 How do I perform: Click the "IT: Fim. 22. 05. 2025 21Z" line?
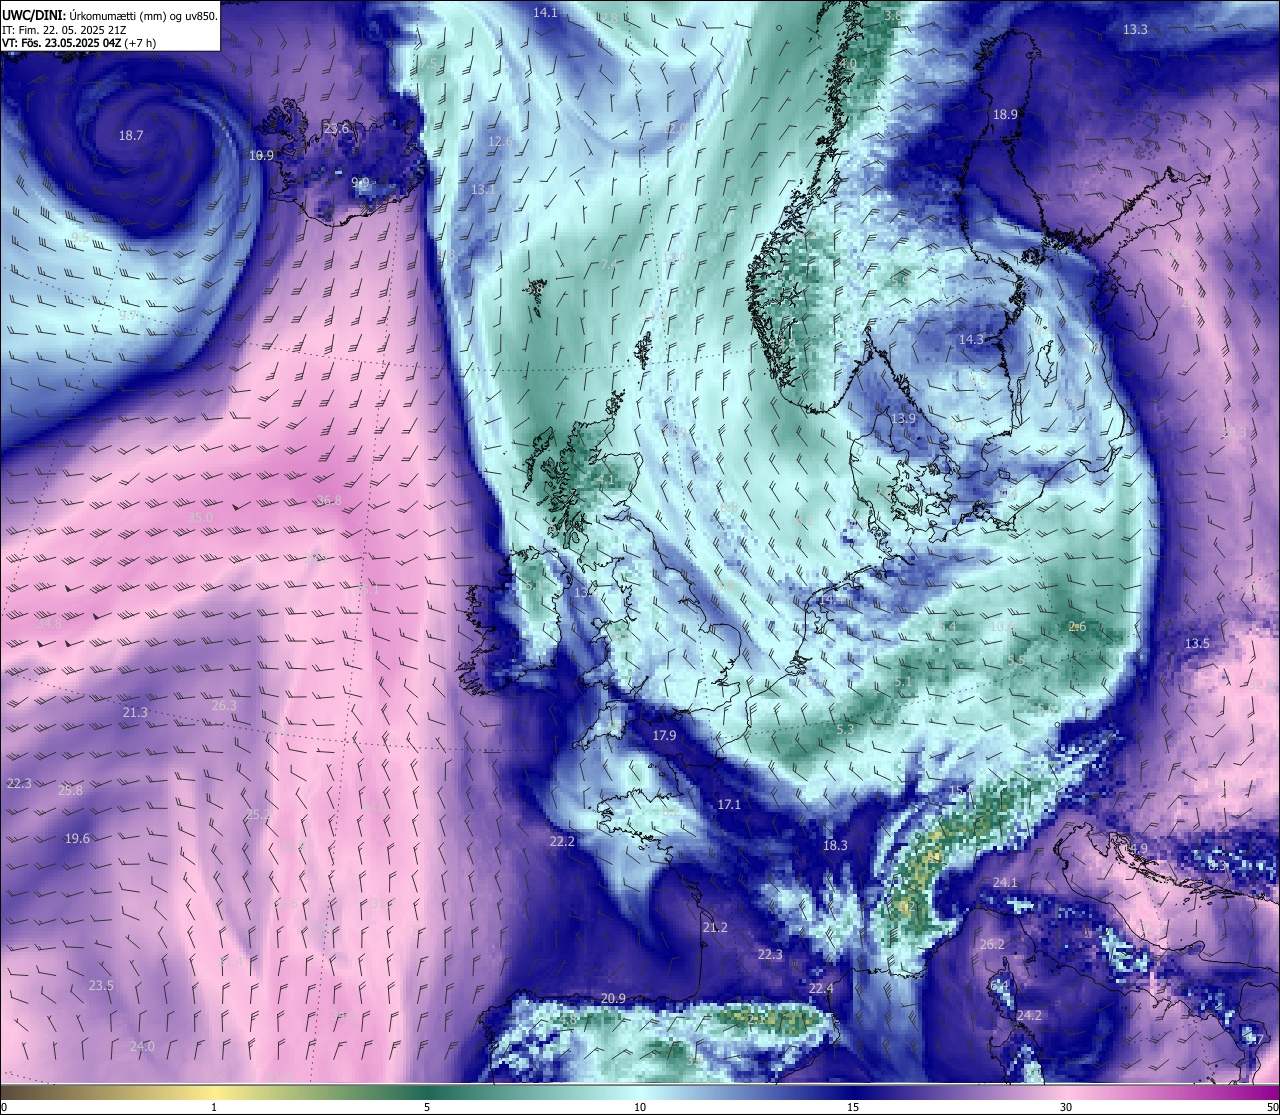[63, 29]
